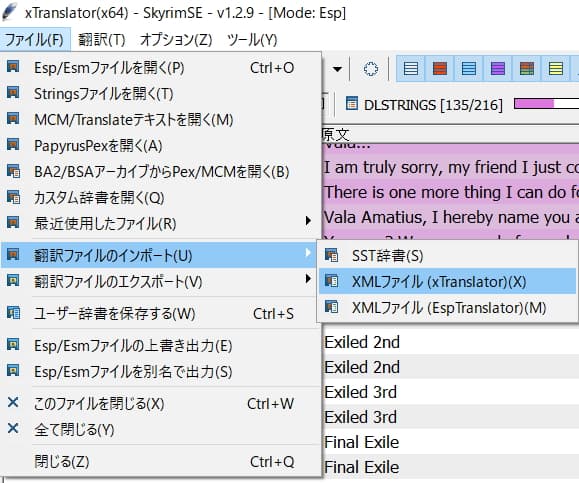Viewport: 579px width, 483px height.
Task: Click icon beside BA2/BSAアーカイブ entry
Action: (13, 171)
